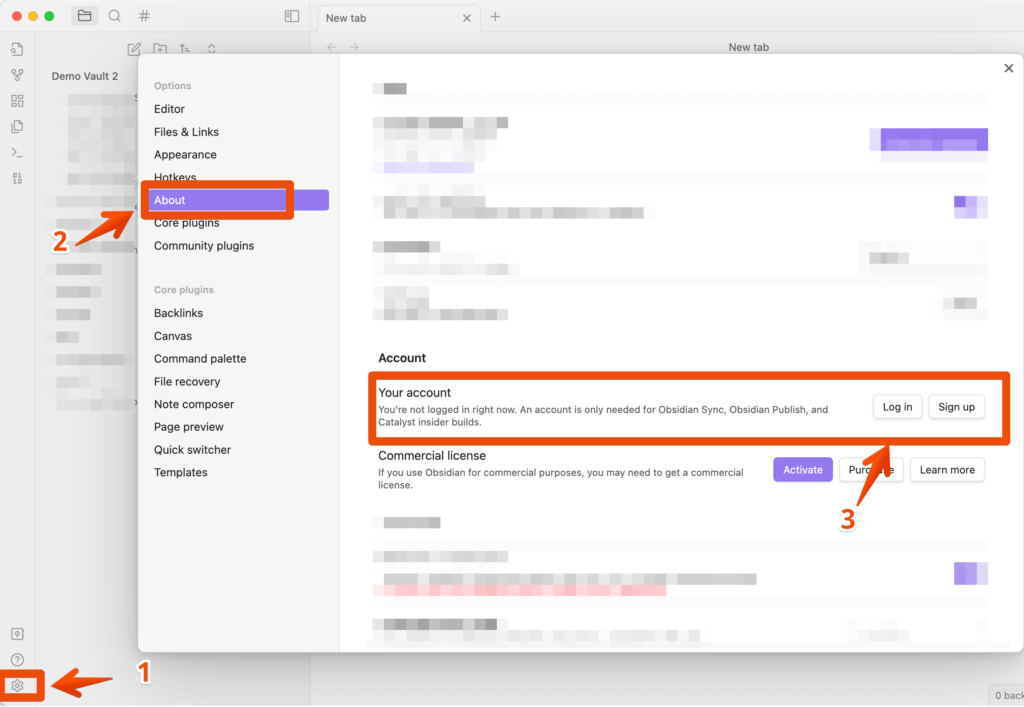Click the backlinks count in status bar

pos(1007,695)
